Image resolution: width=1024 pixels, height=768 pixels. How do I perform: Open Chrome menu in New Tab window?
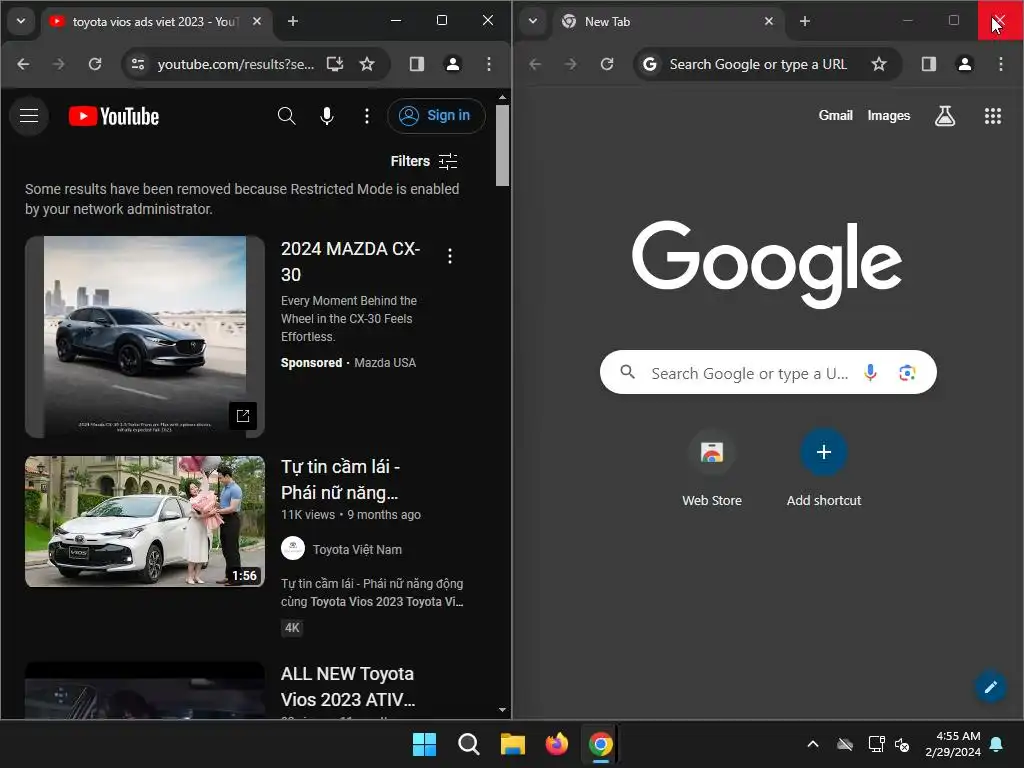(1000, 64)
